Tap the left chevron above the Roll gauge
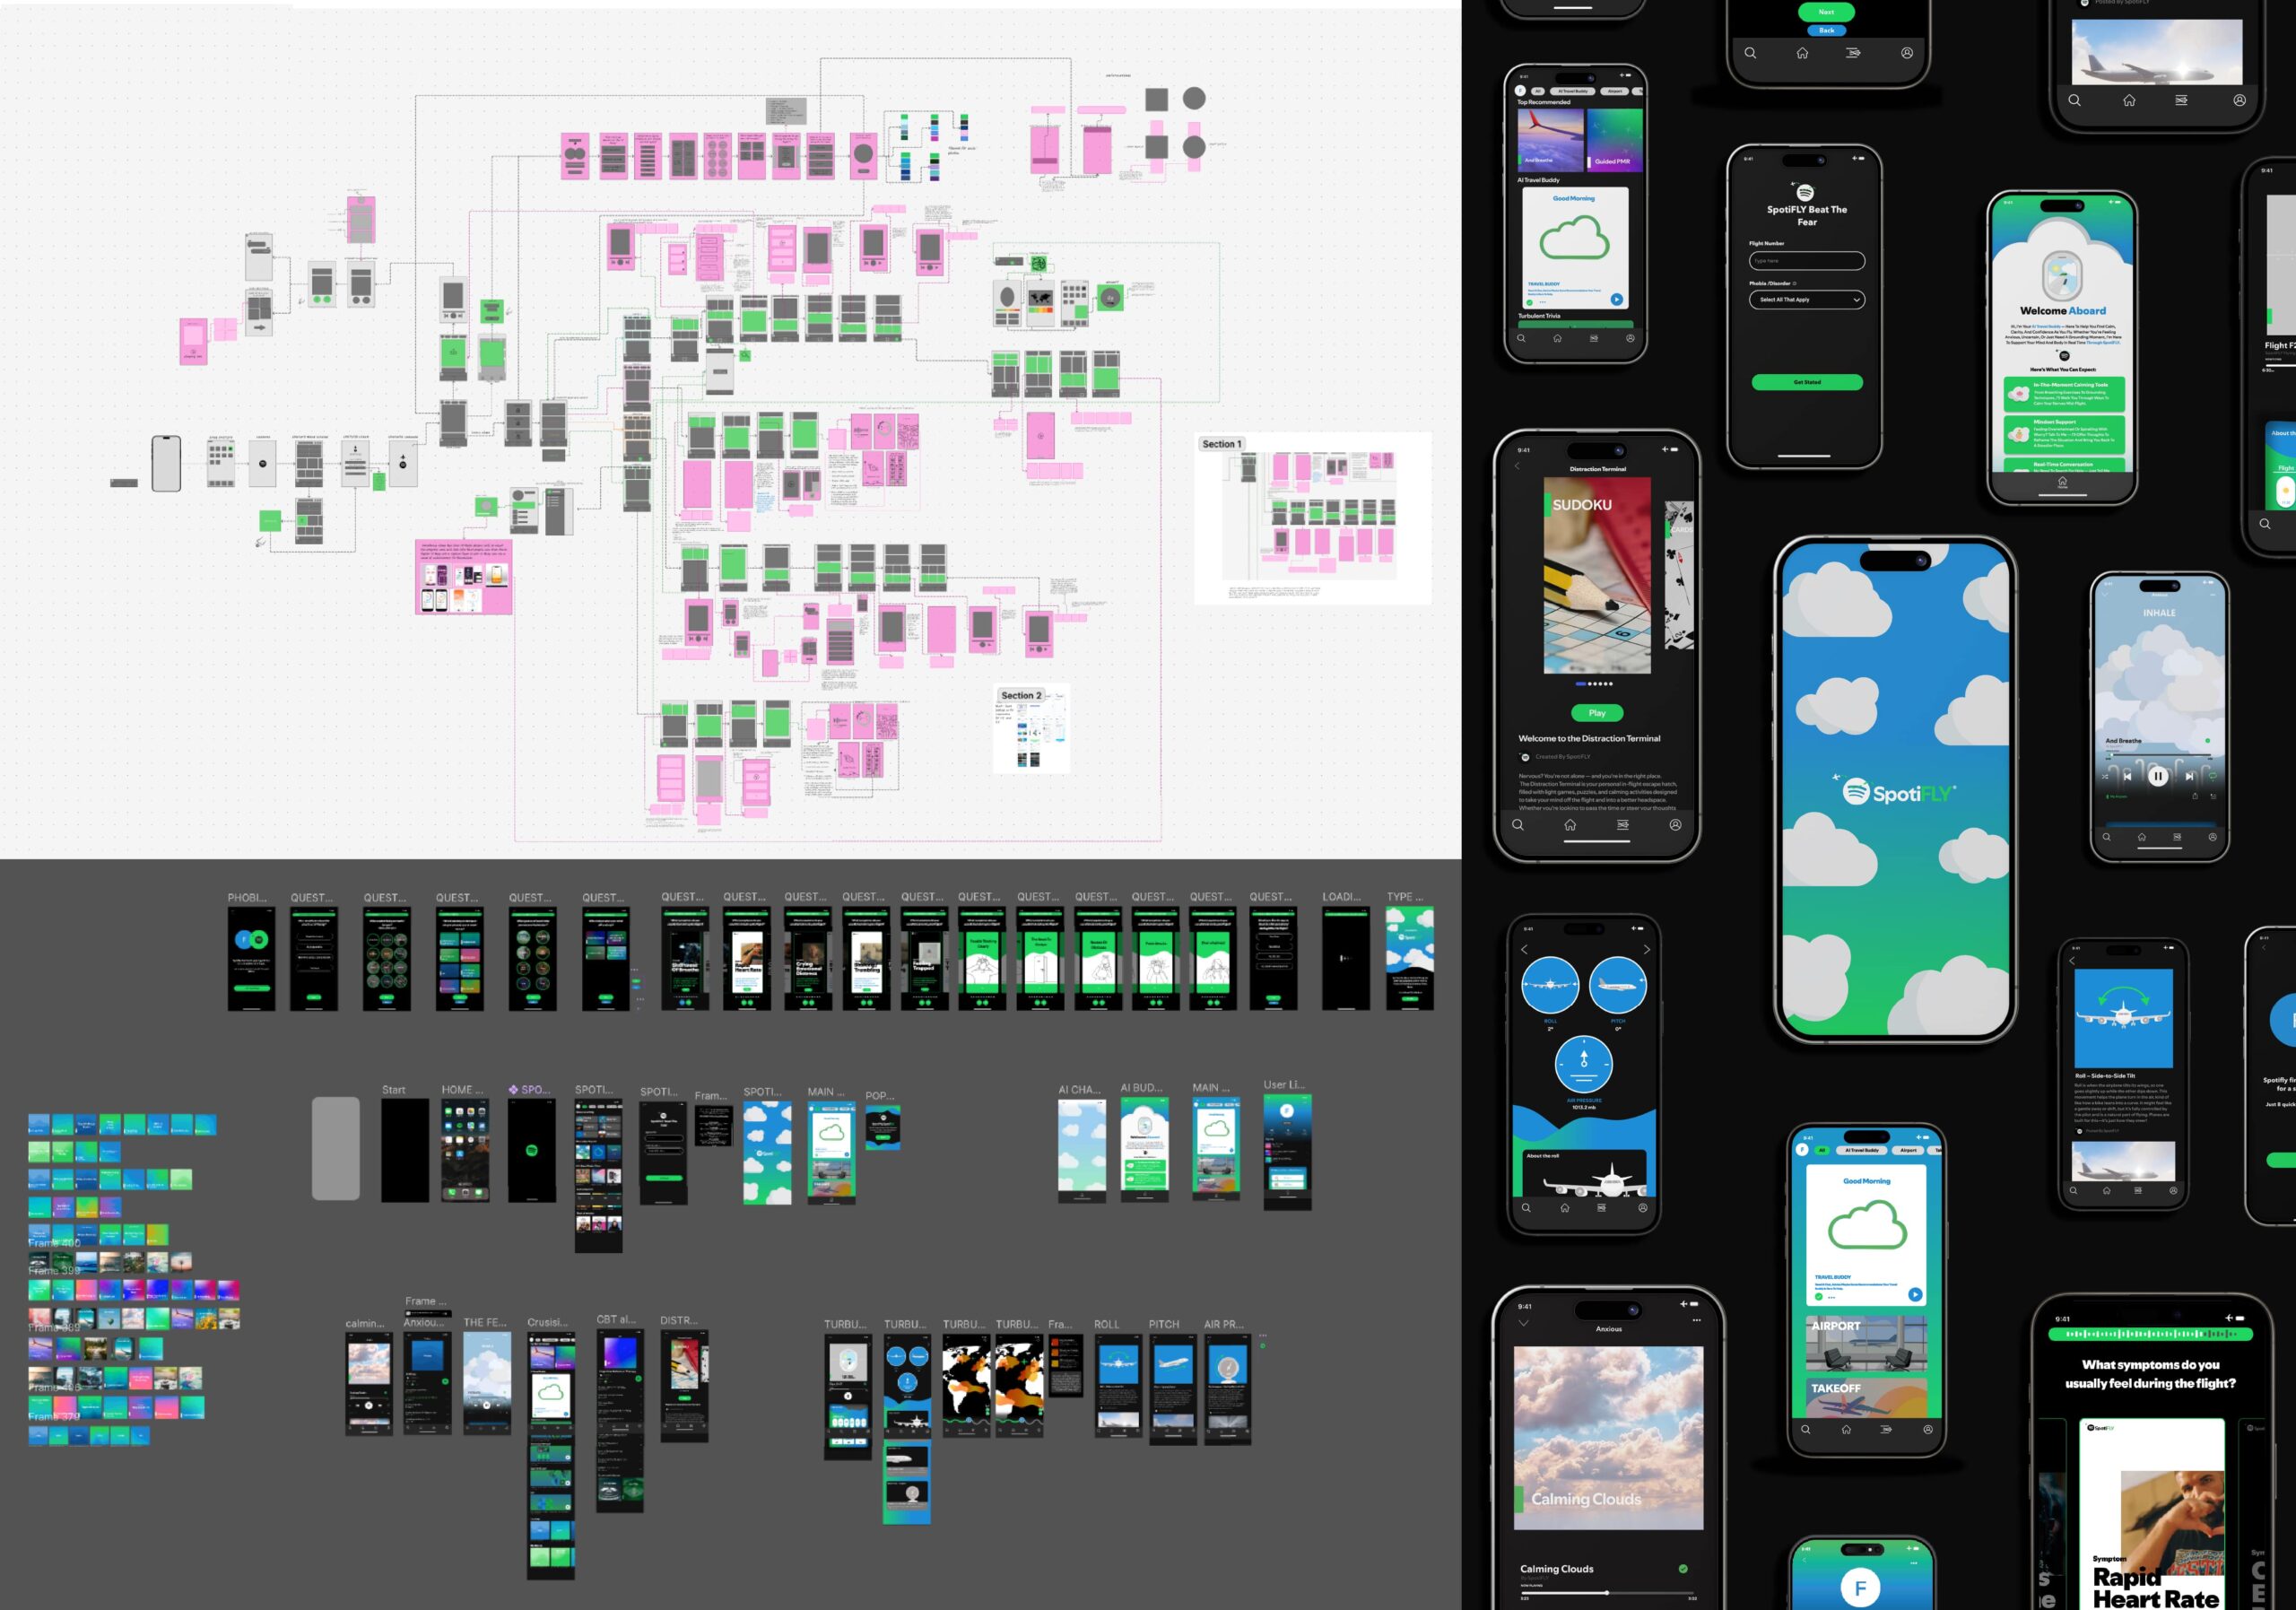Screen dimensions: 2296x1610 pos(1524,949)
